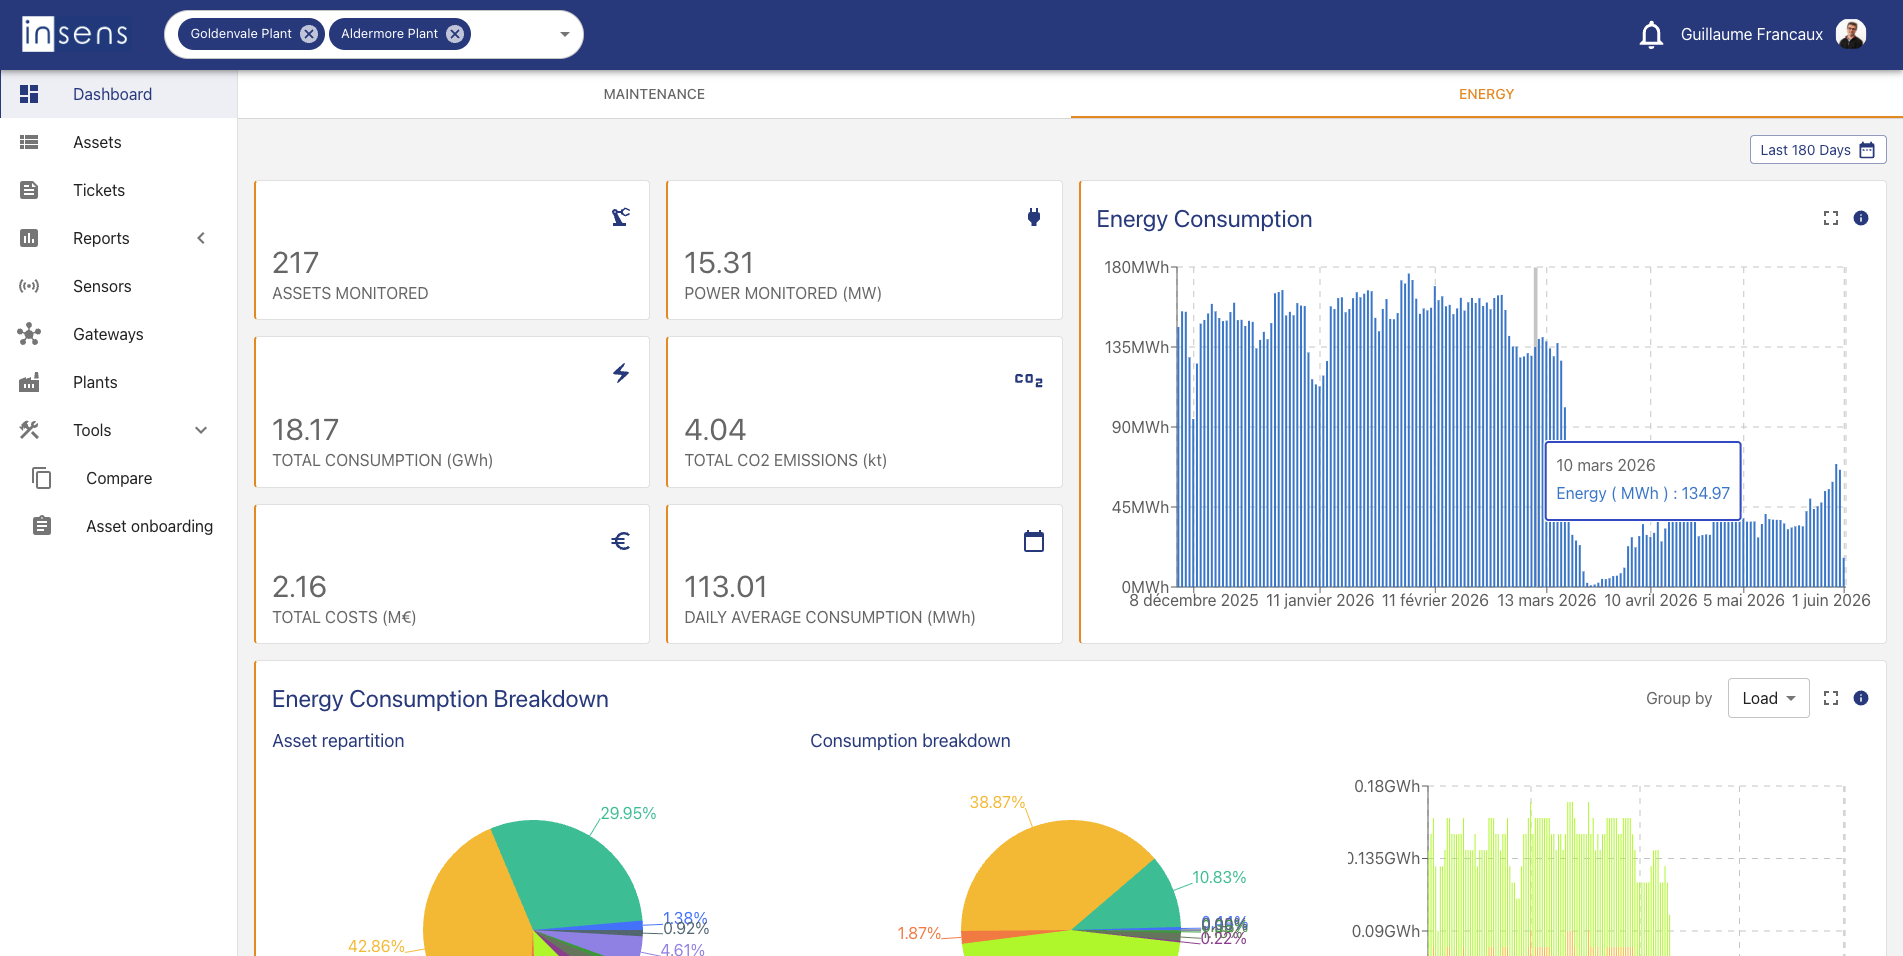Open the plant selector dropdown arrow

[564, 34]
